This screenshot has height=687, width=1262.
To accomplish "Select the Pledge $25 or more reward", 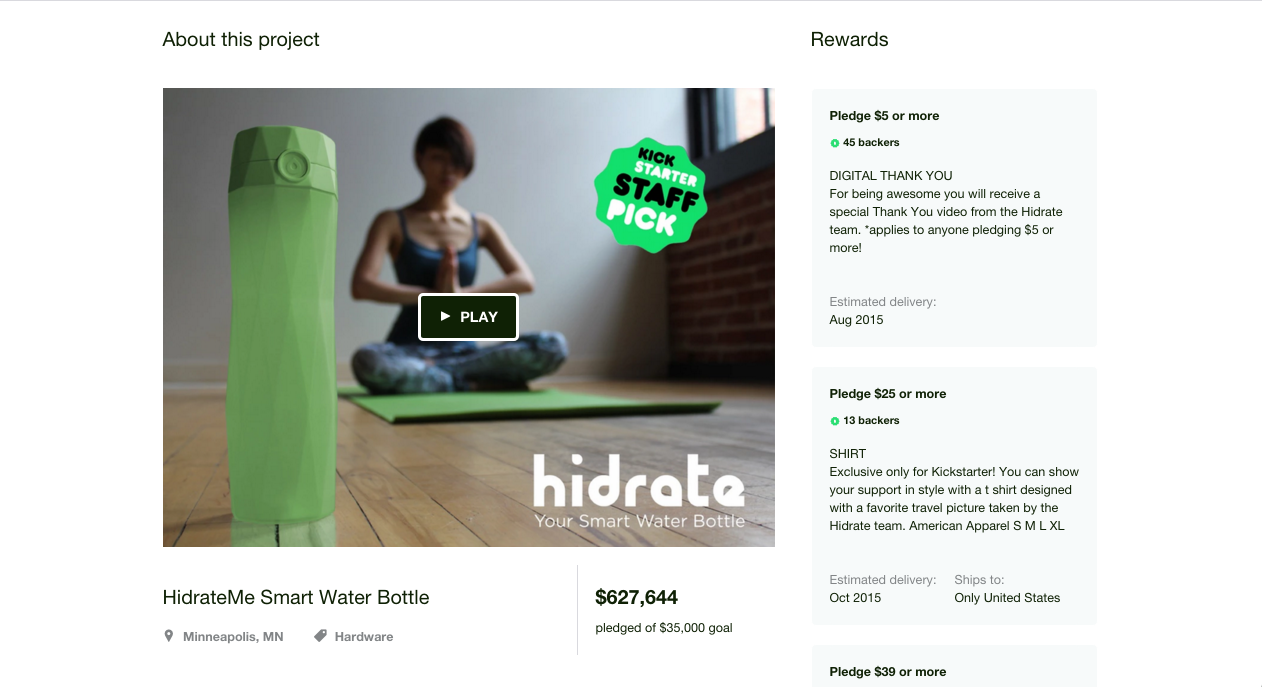I will [954, 496].
